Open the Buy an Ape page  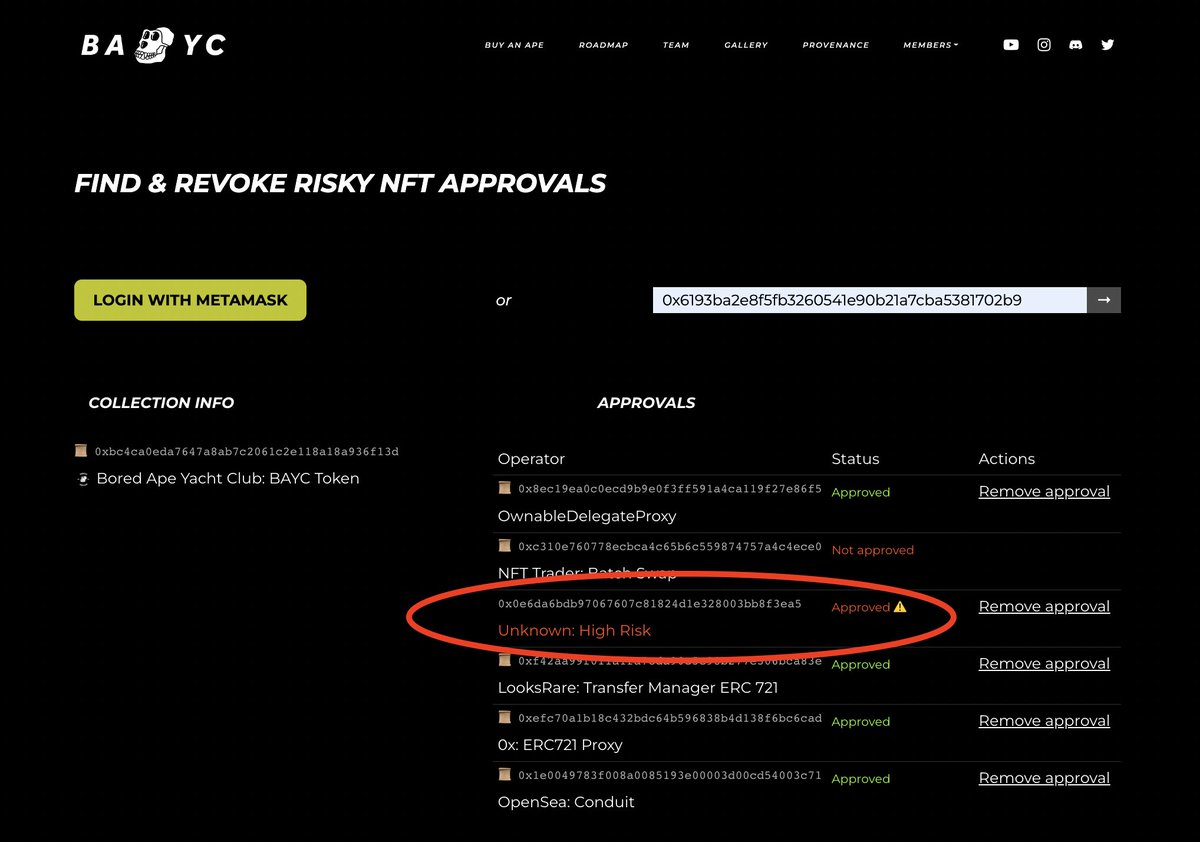515,45
